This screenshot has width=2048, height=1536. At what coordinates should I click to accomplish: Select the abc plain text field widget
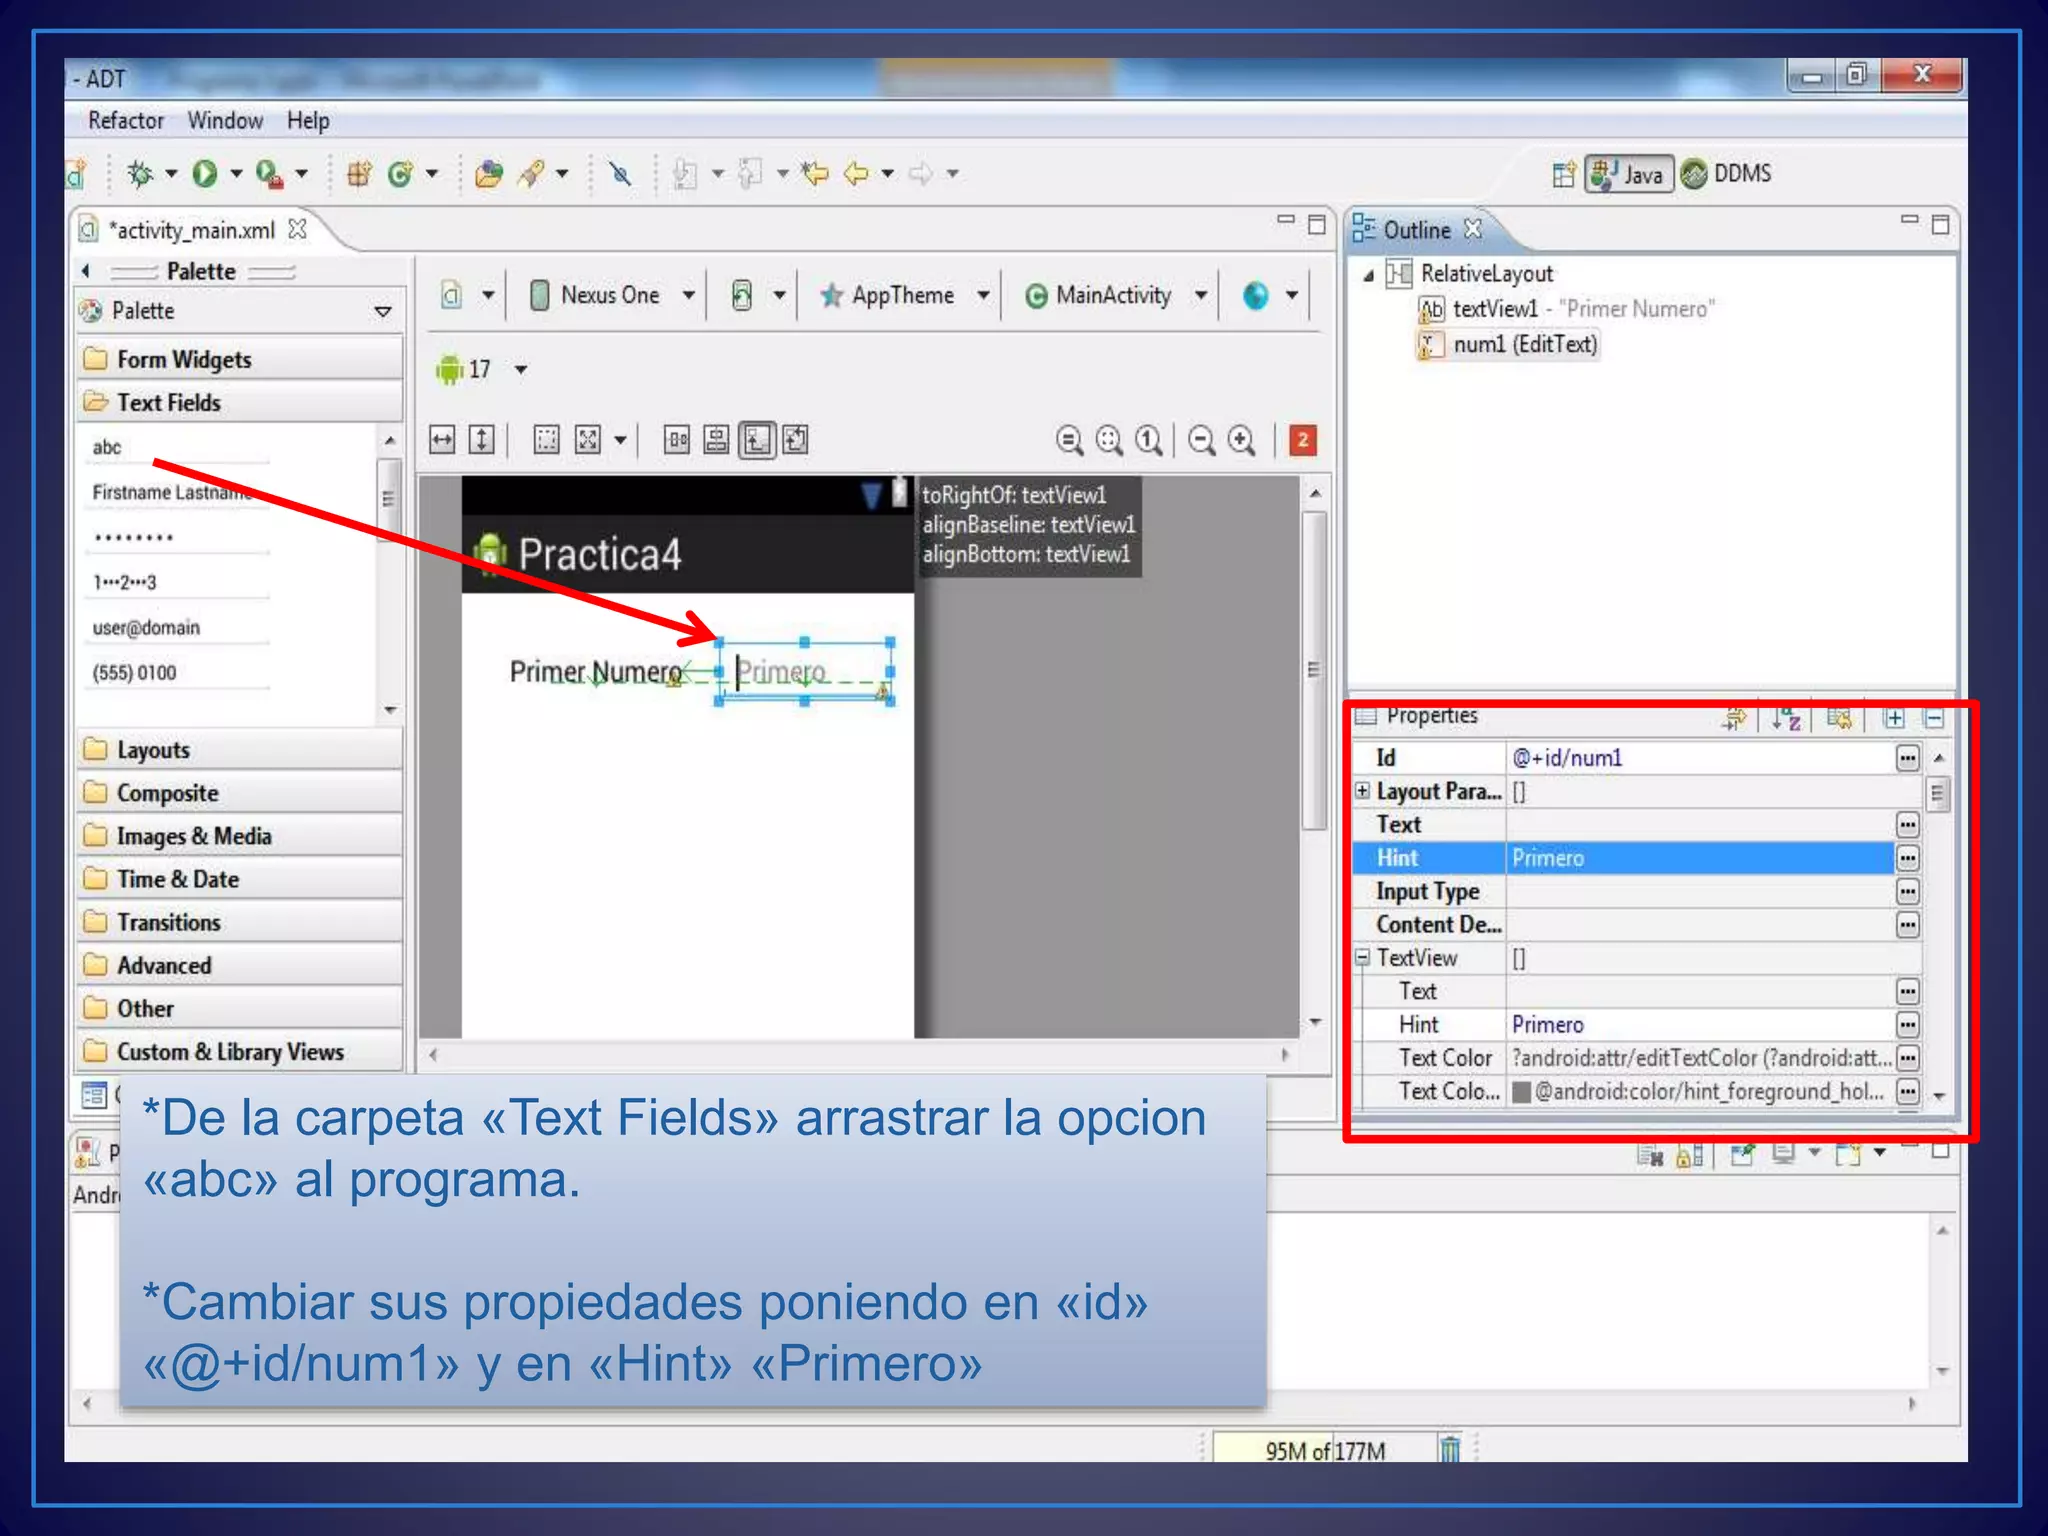[180, 448]
